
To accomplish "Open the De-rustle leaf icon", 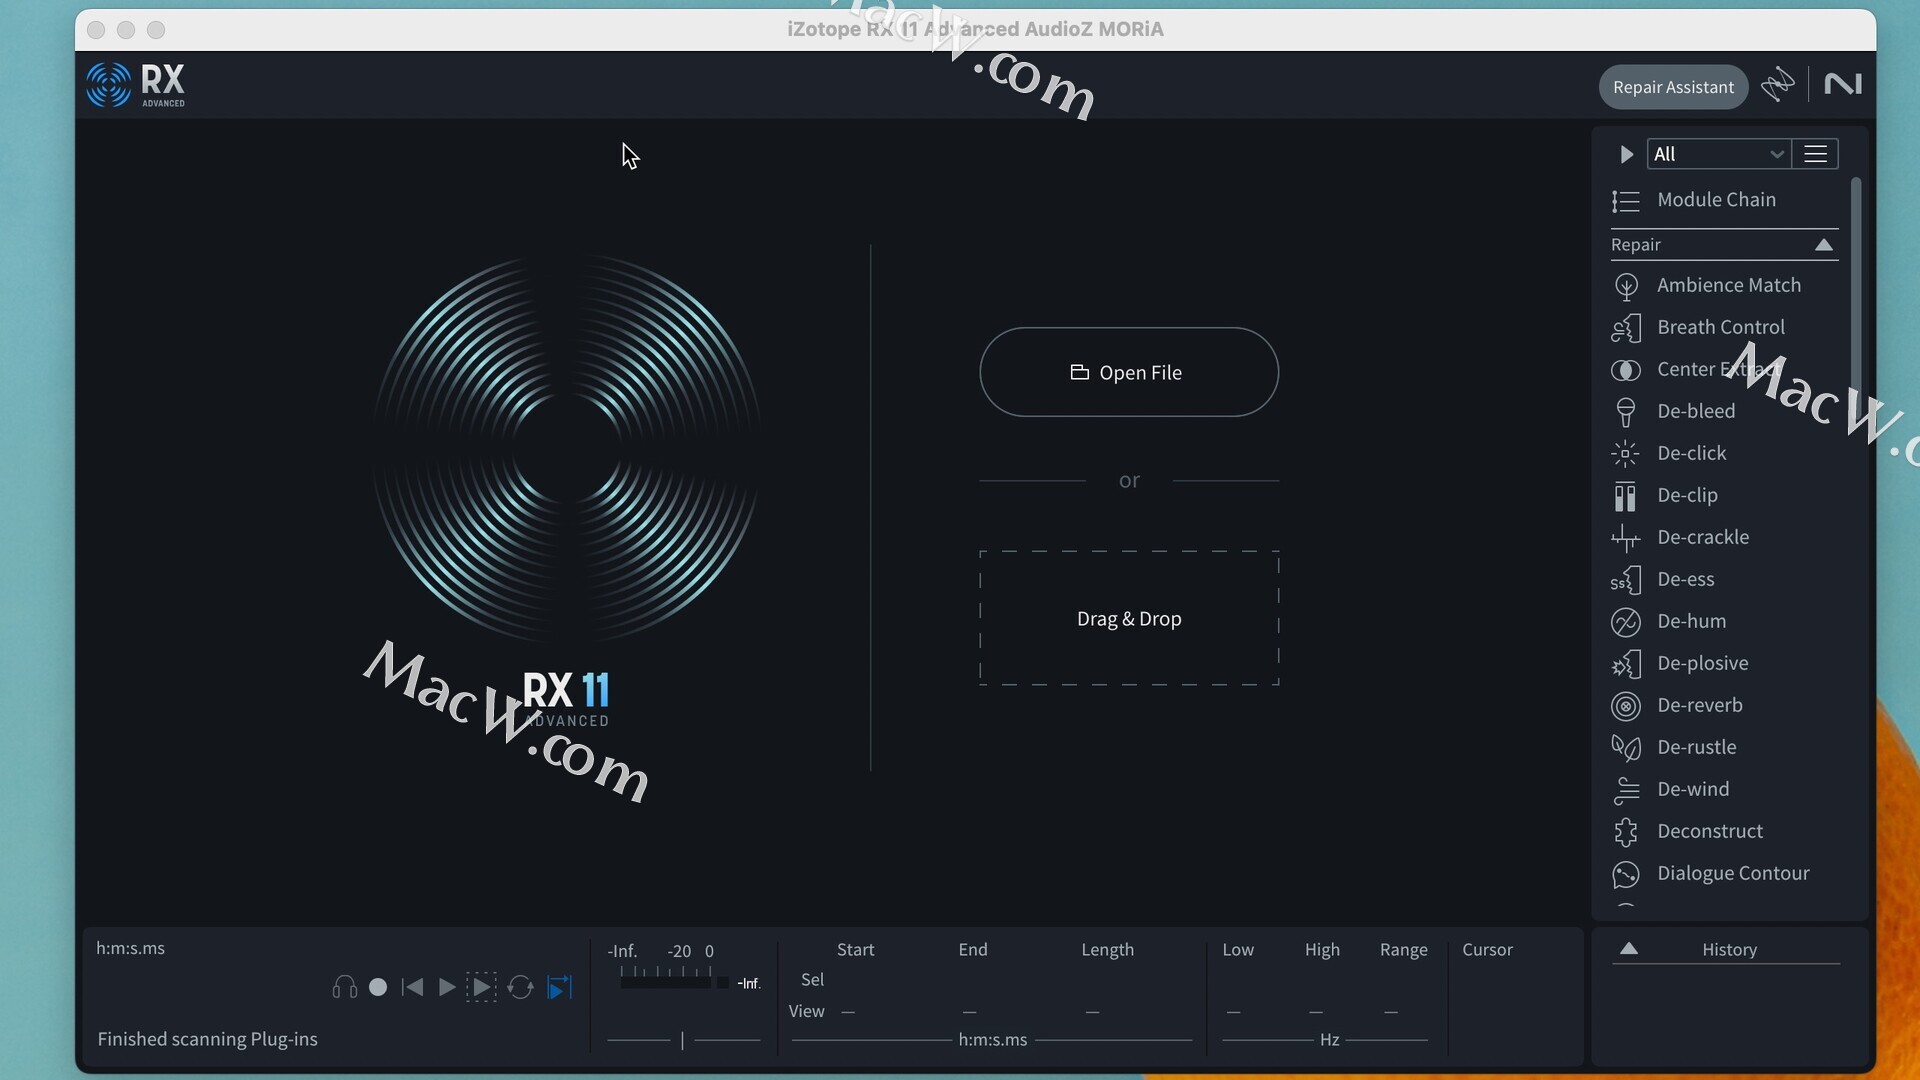I will point(1626,748).
